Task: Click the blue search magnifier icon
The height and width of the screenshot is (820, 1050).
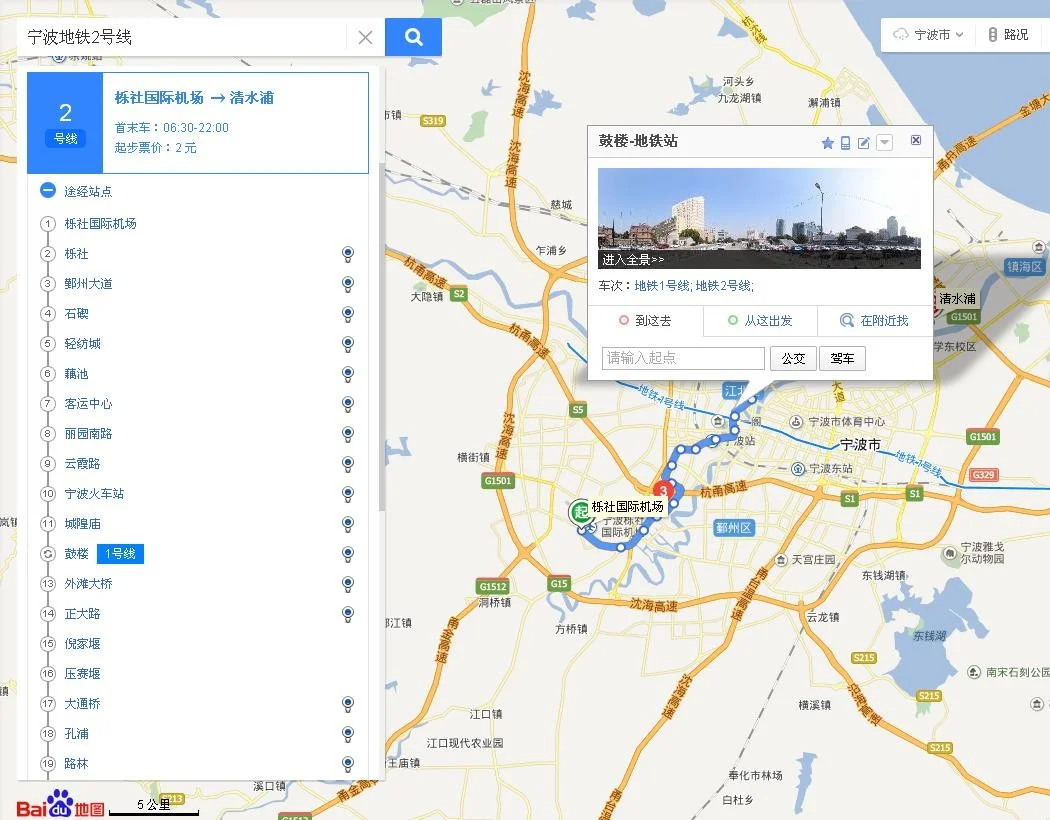Action: (x=413, y=36)
